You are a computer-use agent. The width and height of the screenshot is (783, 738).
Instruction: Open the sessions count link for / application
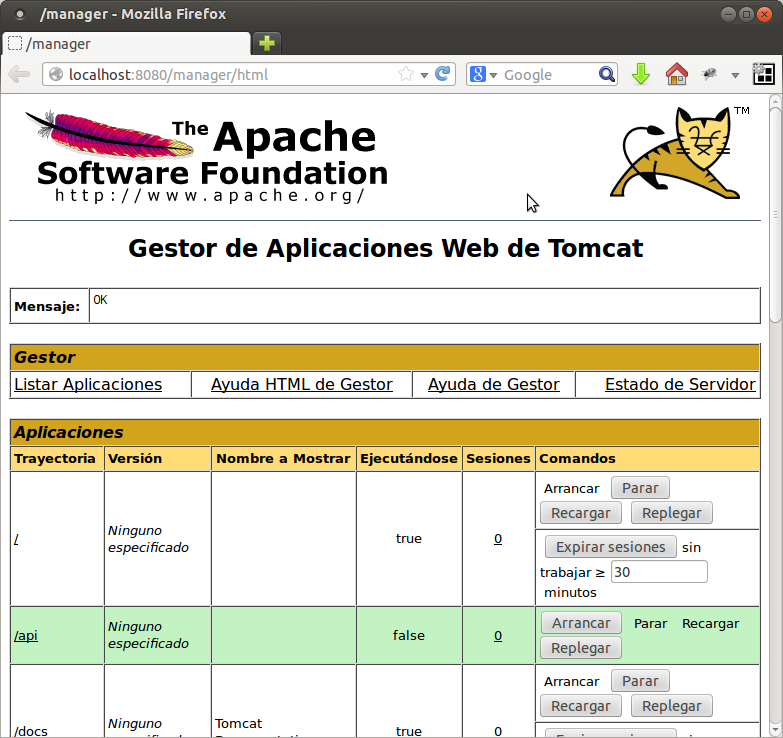pyautogui.click(x=498, y=539)
